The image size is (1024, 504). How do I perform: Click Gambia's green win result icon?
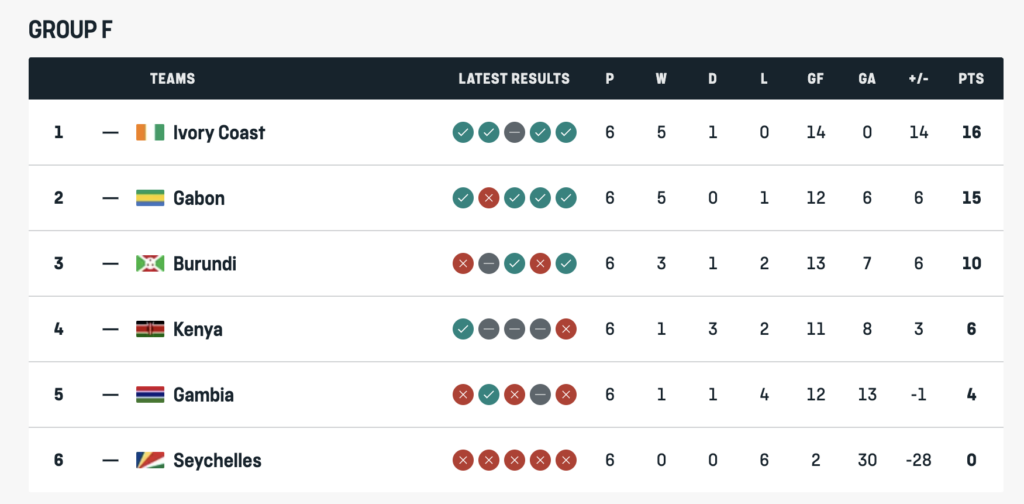click(x=488, y=395)
